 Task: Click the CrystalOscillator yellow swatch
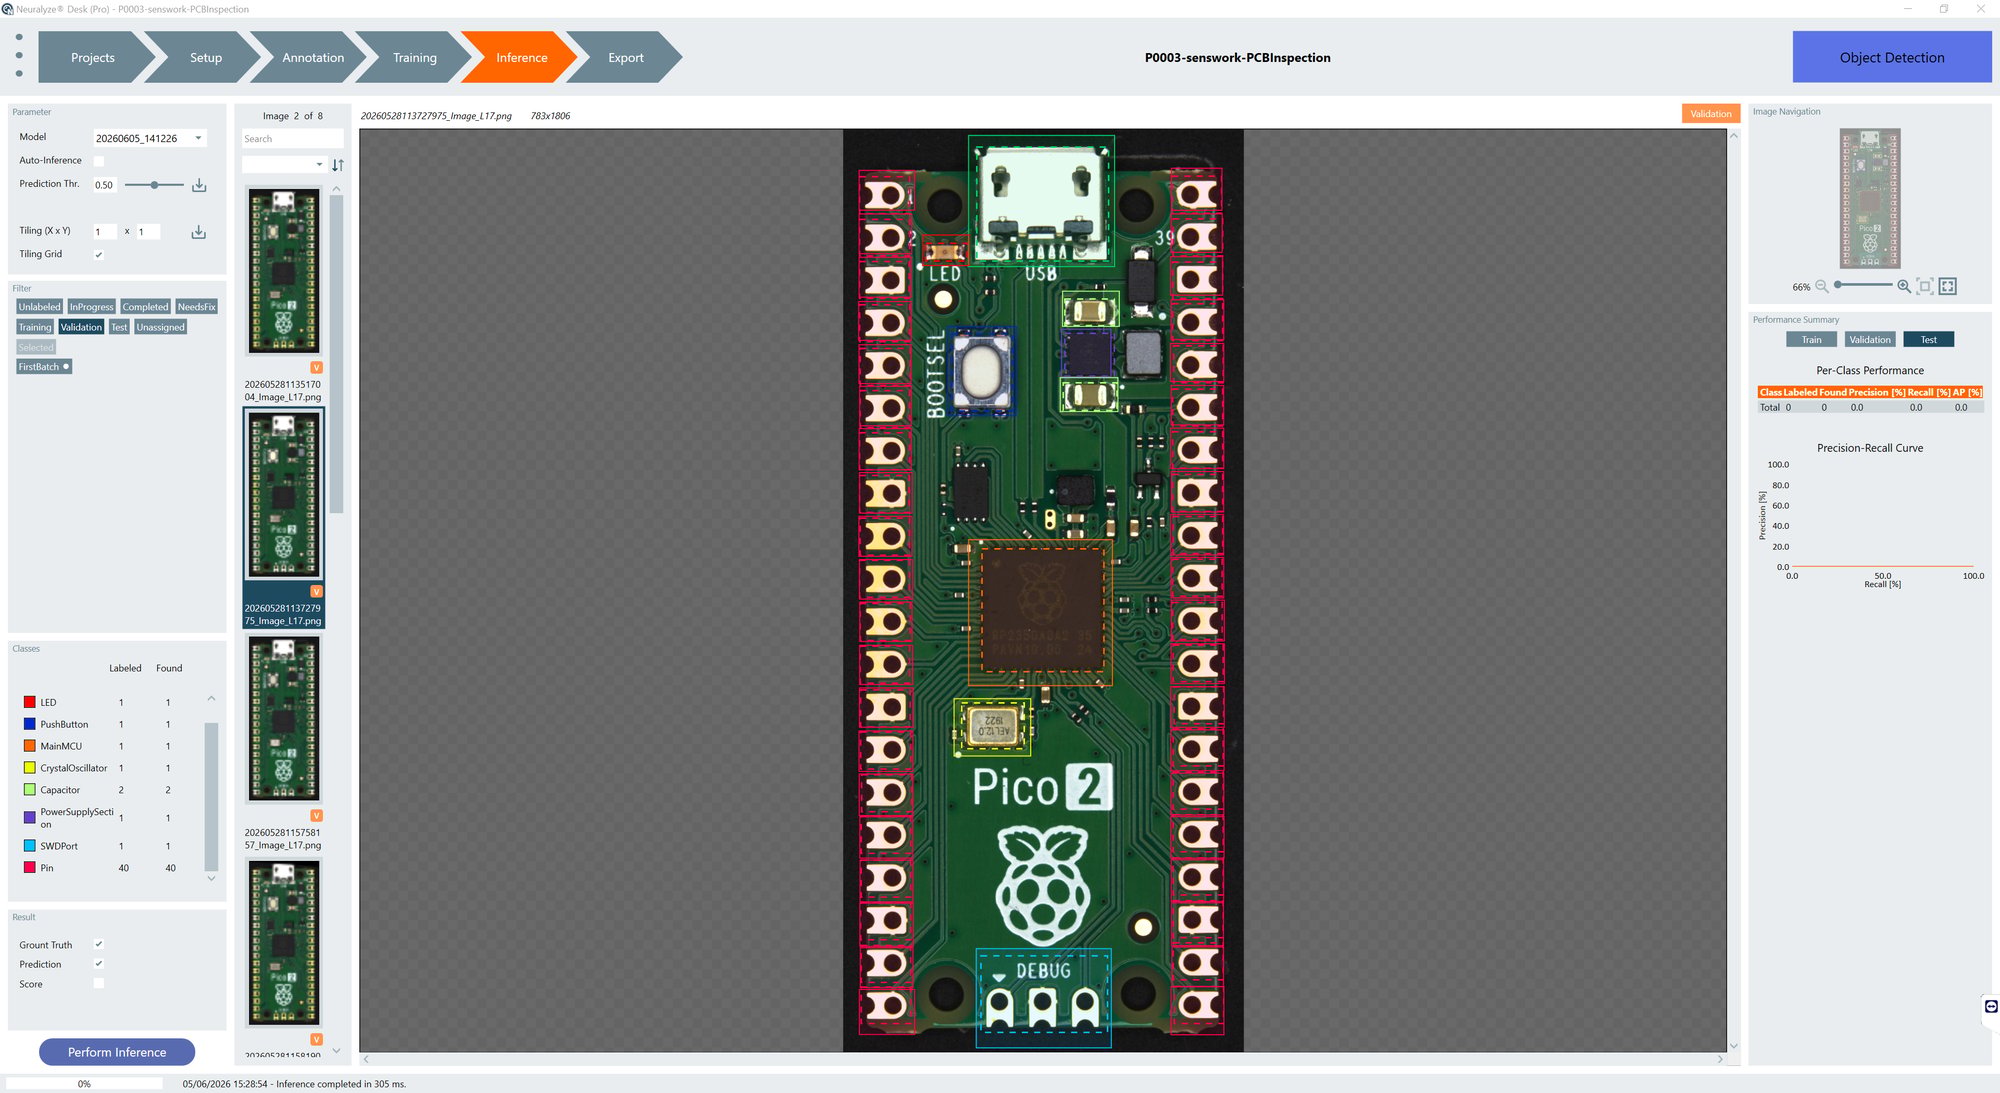tap(29, 768)
